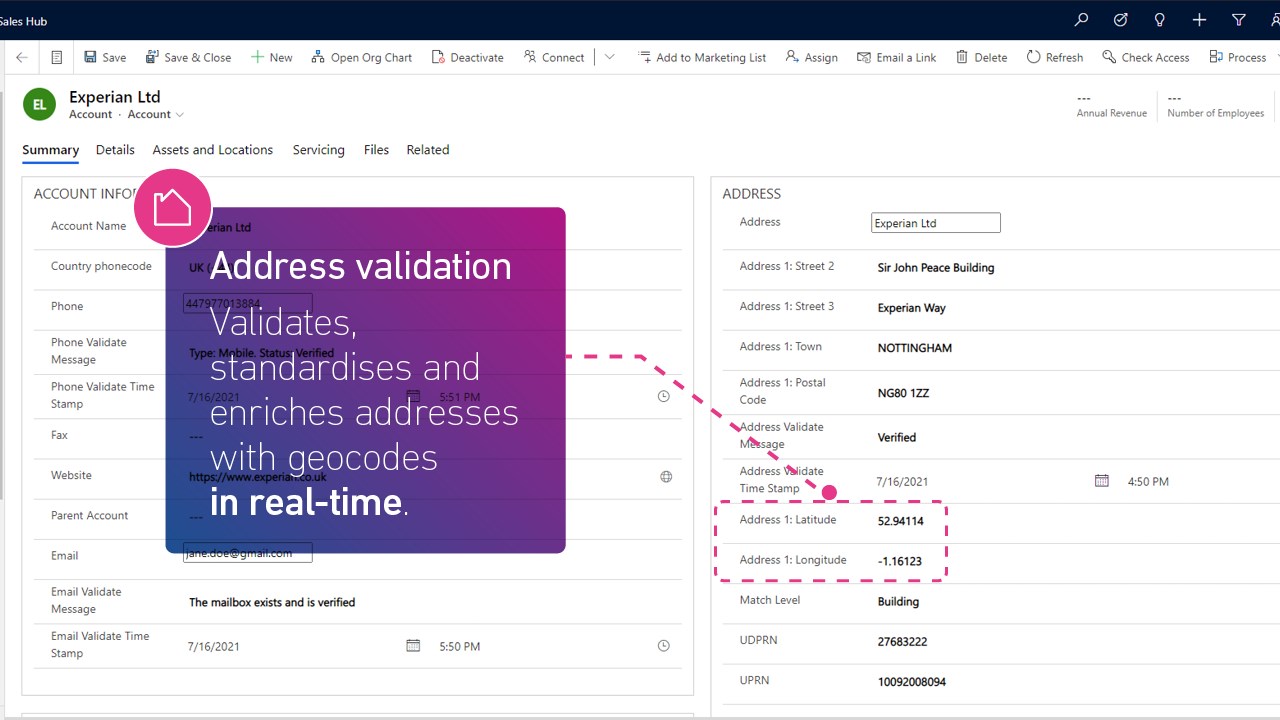Click the Website globe icon
This screenshot has height=720, width=1280.
point(666,477)
